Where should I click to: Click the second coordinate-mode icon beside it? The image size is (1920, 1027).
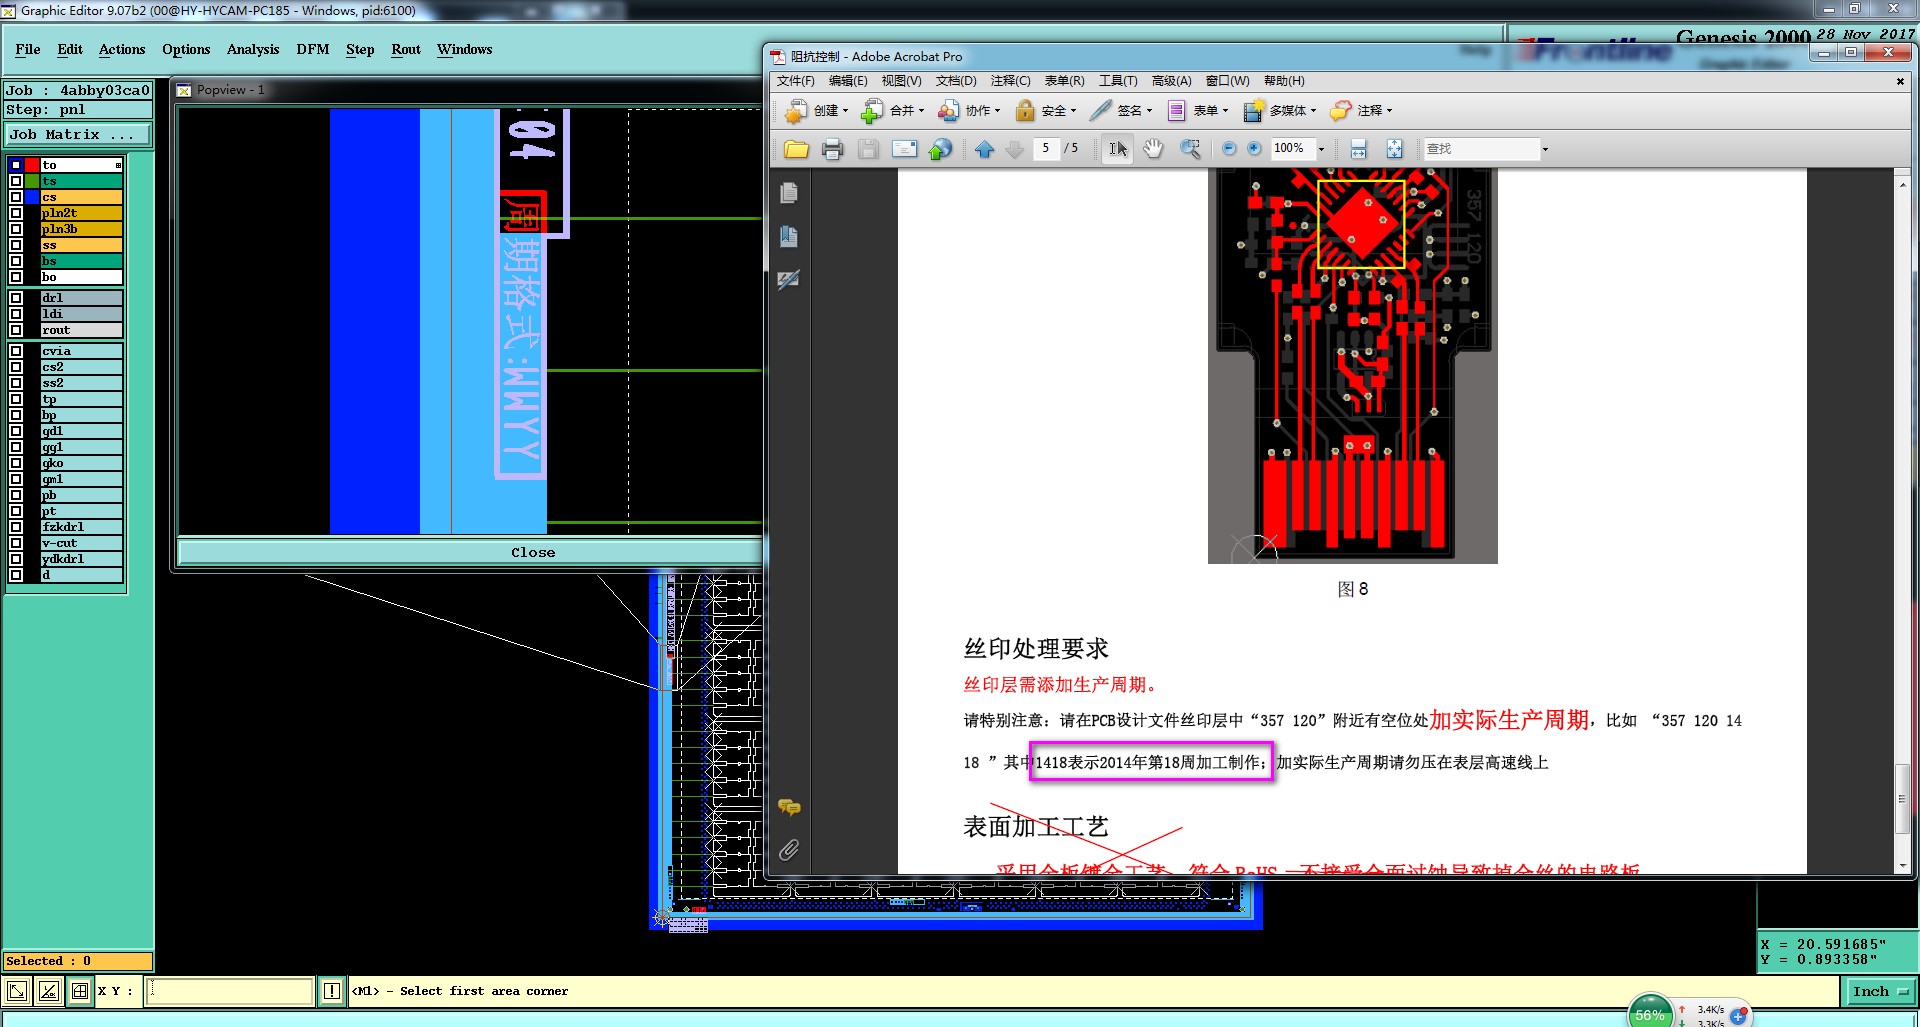[48, 991]
